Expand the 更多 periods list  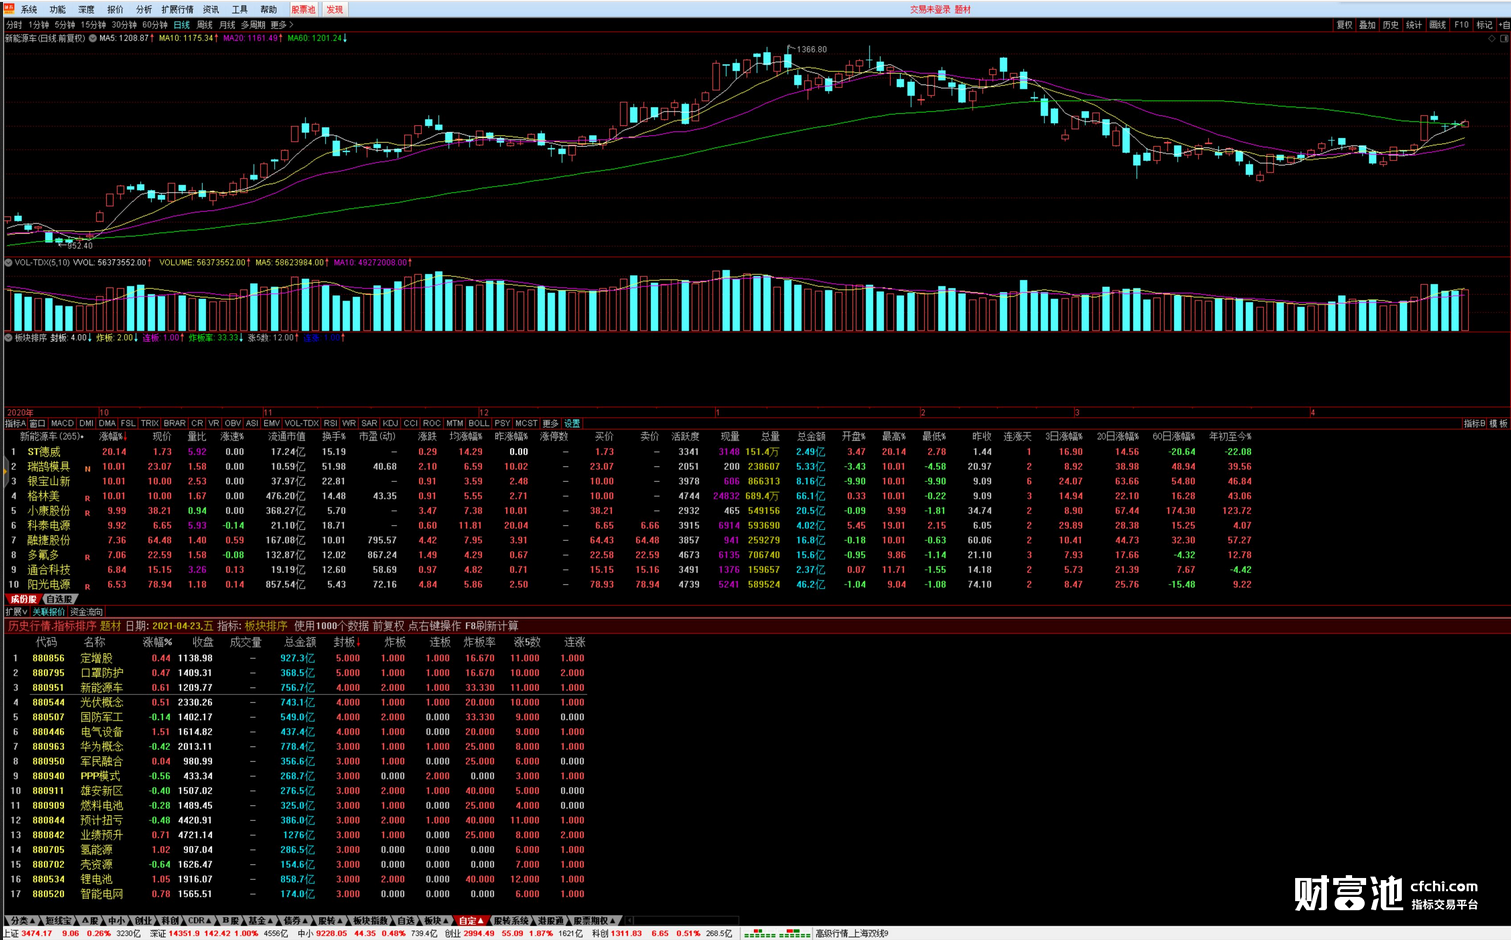[281, 25]
